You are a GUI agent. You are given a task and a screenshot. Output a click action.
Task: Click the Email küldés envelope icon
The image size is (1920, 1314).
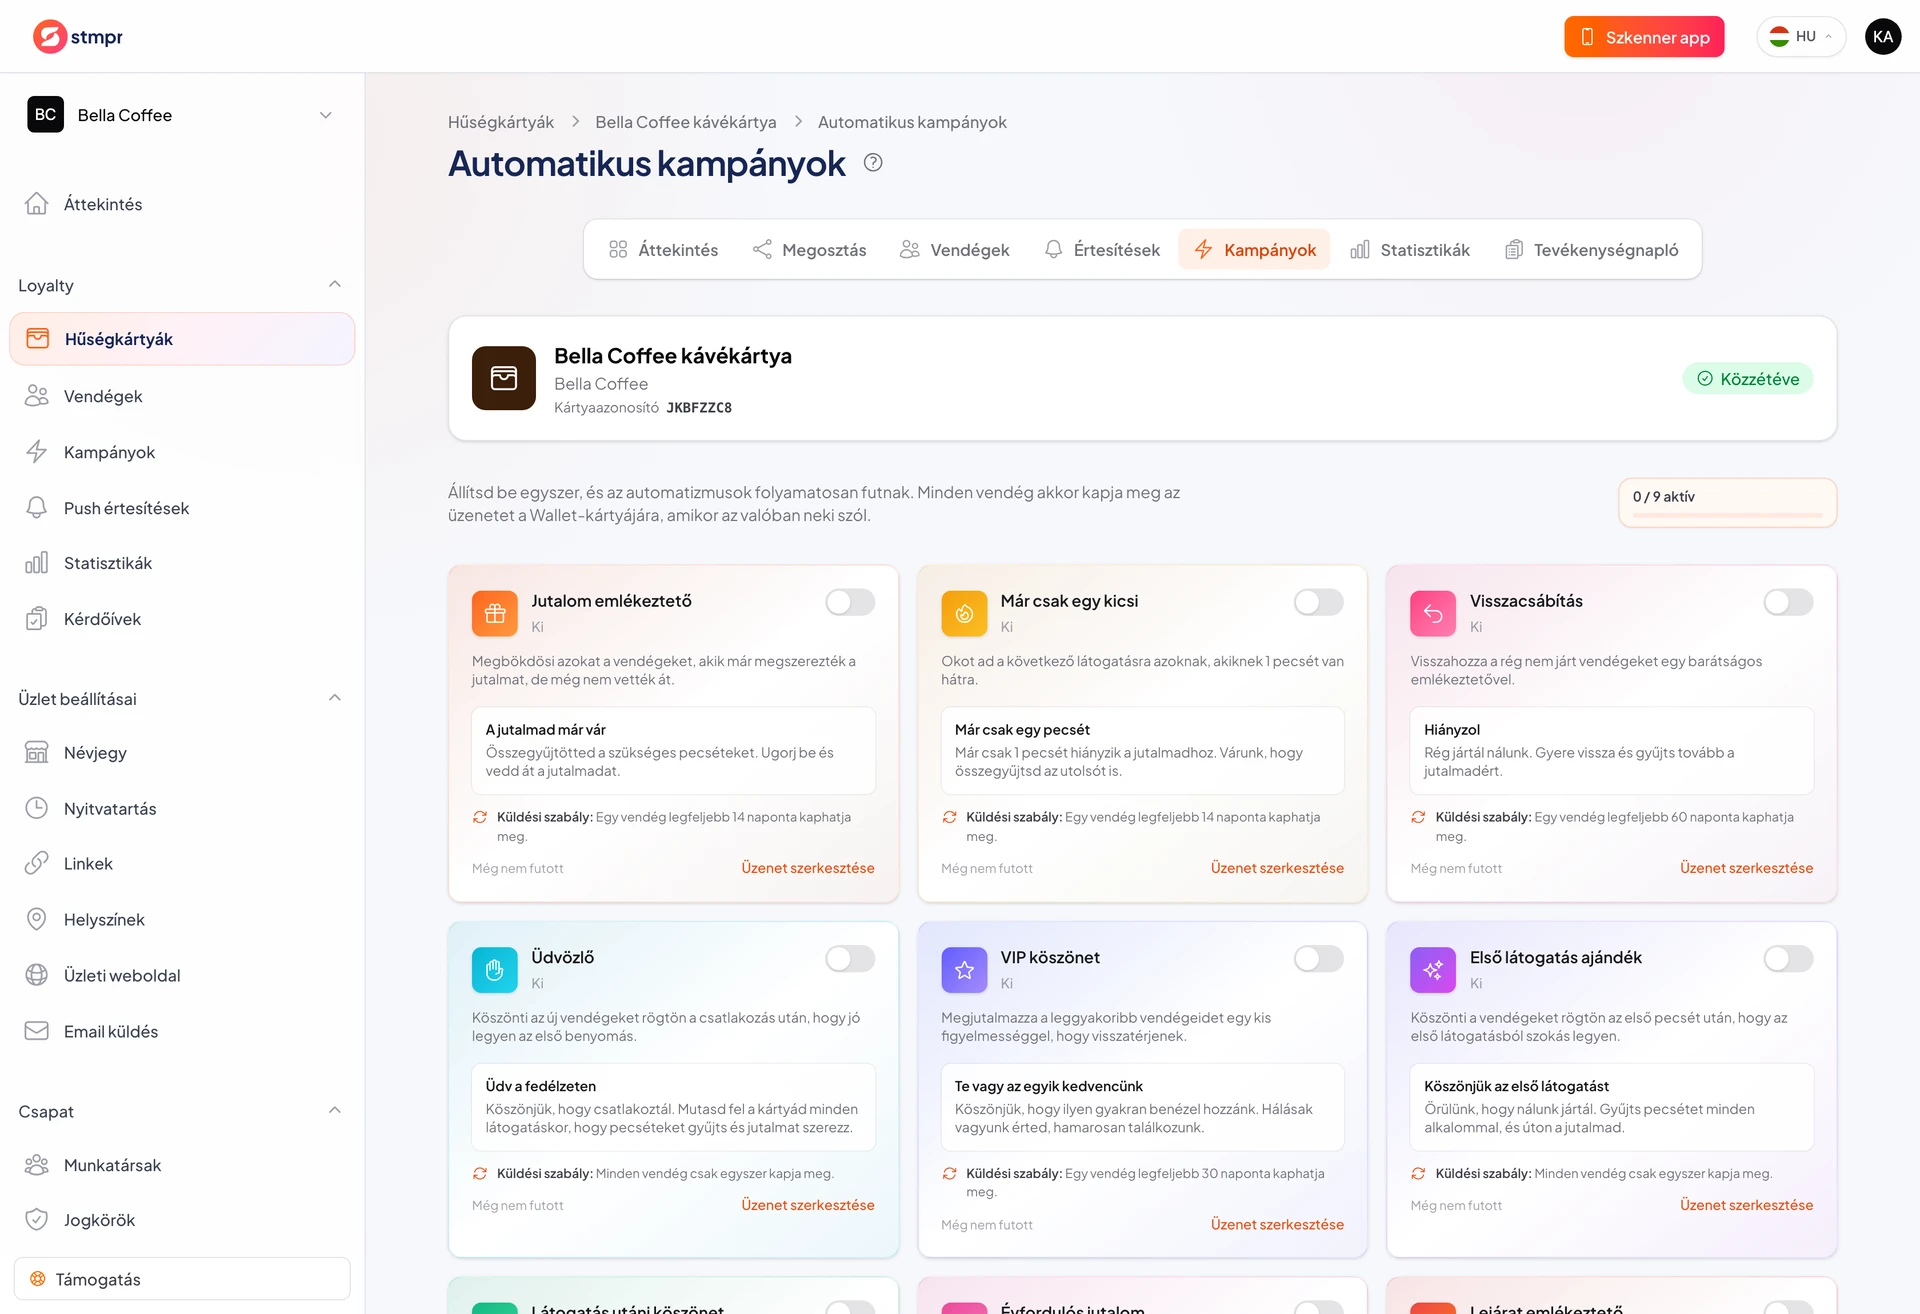37,1031
